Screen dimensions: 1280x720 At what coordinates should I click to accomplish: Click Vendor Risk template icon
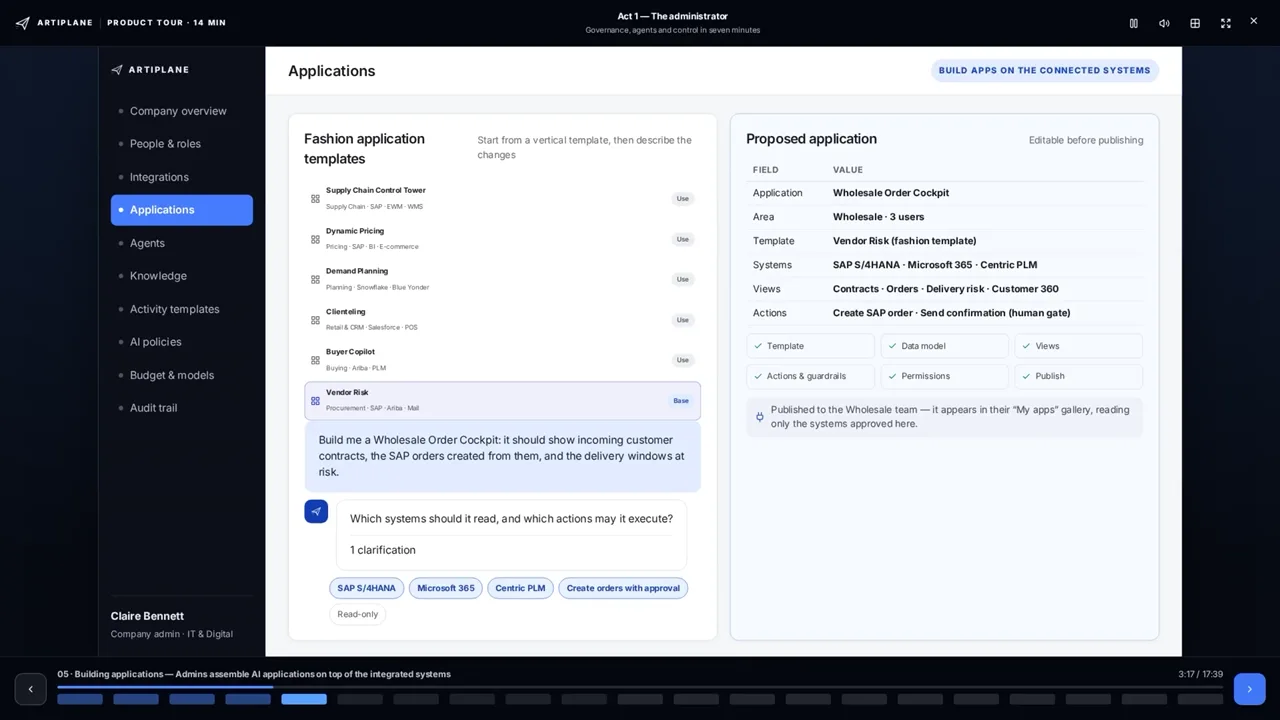click(x=315, y=401)
